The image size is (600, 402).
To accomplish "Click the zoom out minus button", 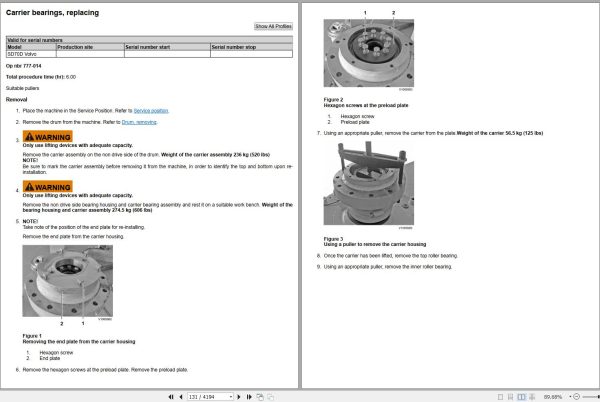I will pos(577,397).
